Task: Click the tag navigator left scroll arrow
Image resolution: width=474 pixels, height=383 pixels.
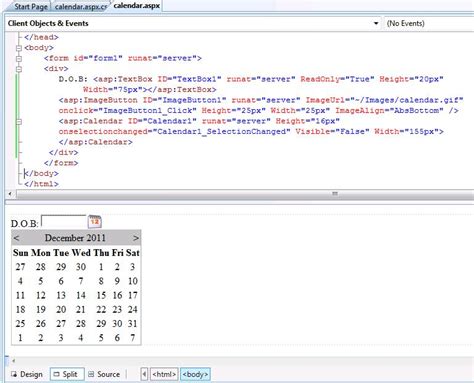Action: [x=144, y=374]
